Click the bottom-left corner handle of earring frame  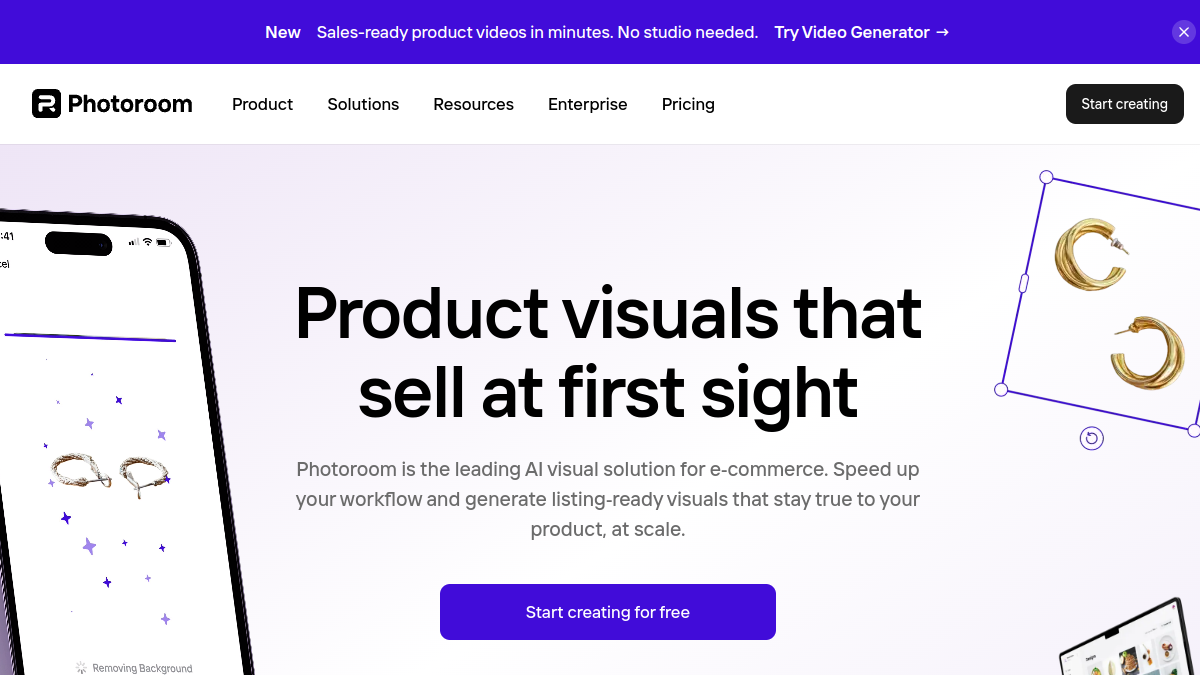coord(1001,389)
